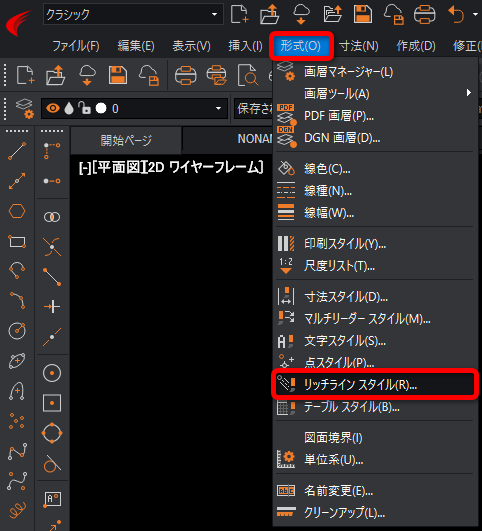Toggle layer visibility eye icon

coord(53,108)
